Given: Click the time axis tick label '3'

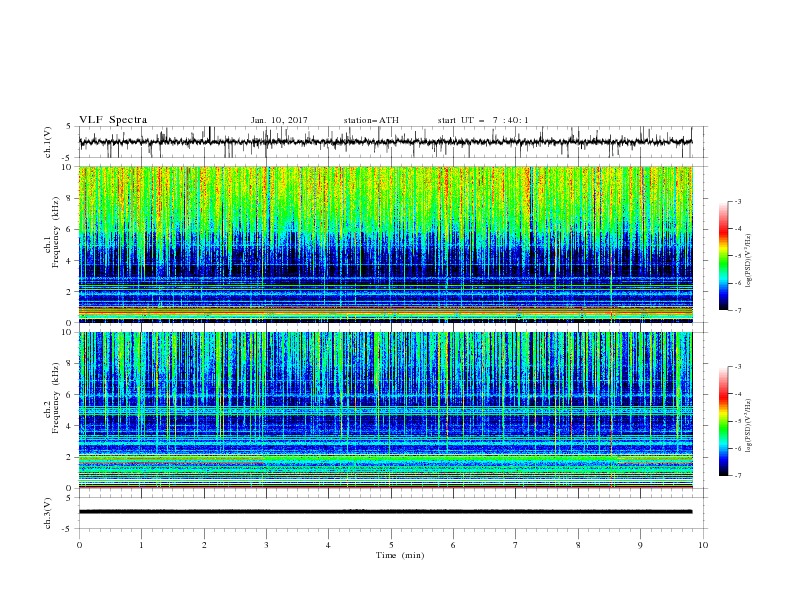Looking at the screenshot, I should (266, 545).
